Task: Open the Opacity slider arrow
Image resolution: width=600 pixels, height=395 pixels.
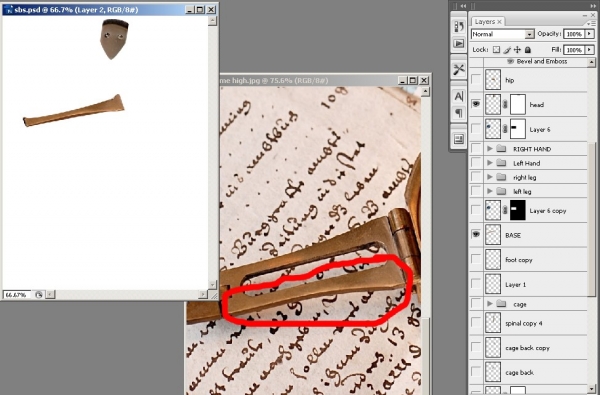Action: pos(589,34)
